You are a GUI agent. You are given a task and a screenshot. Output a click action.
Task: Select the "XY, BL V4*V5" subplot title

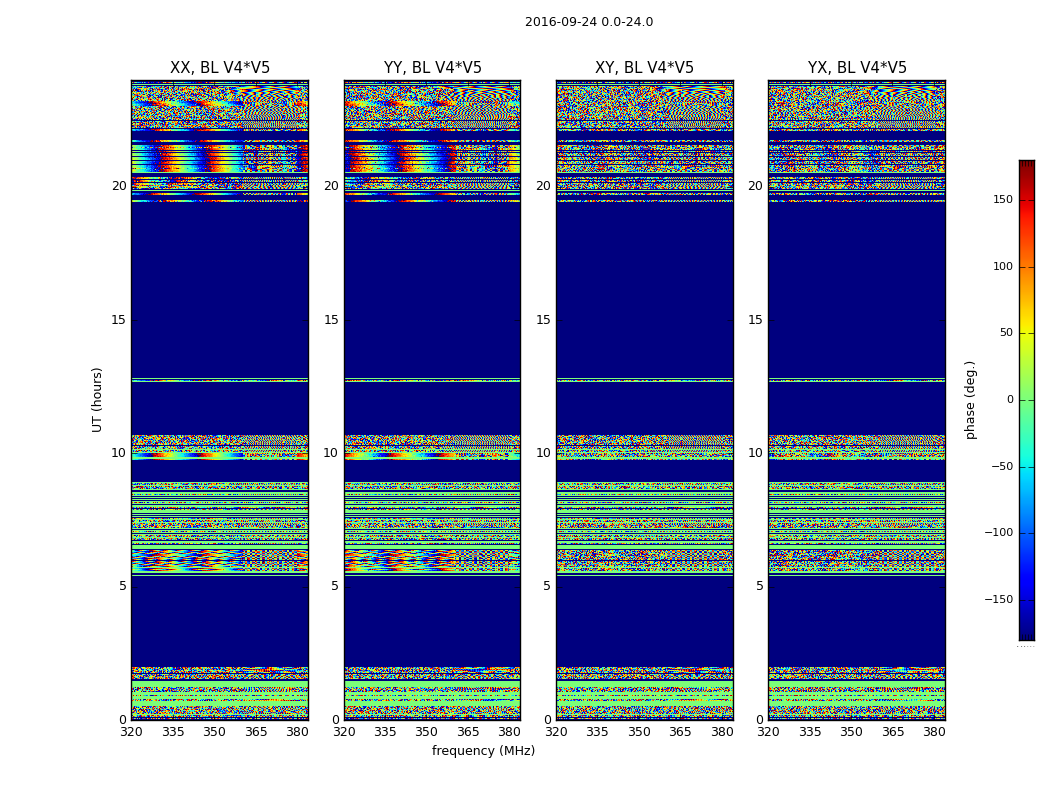(x=644, y=68)
